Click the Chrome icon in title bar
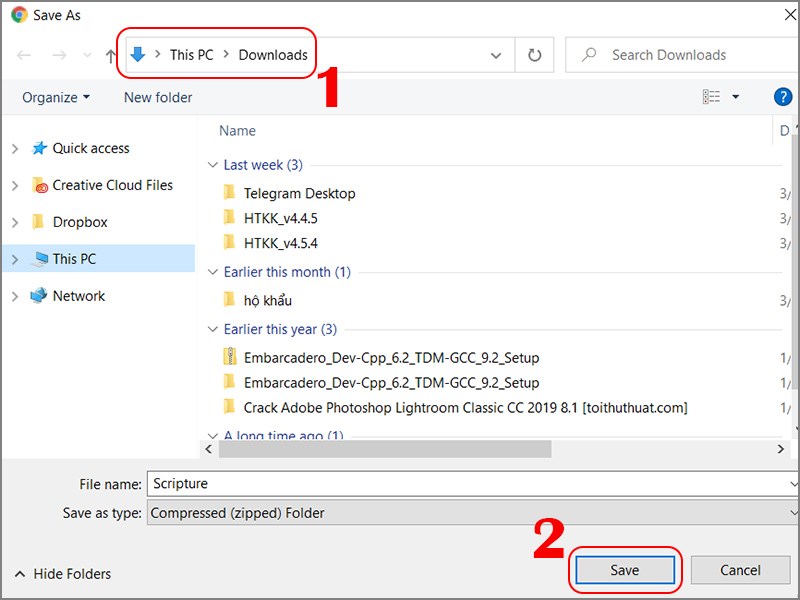800x600 pixels. tap(19, 14)
